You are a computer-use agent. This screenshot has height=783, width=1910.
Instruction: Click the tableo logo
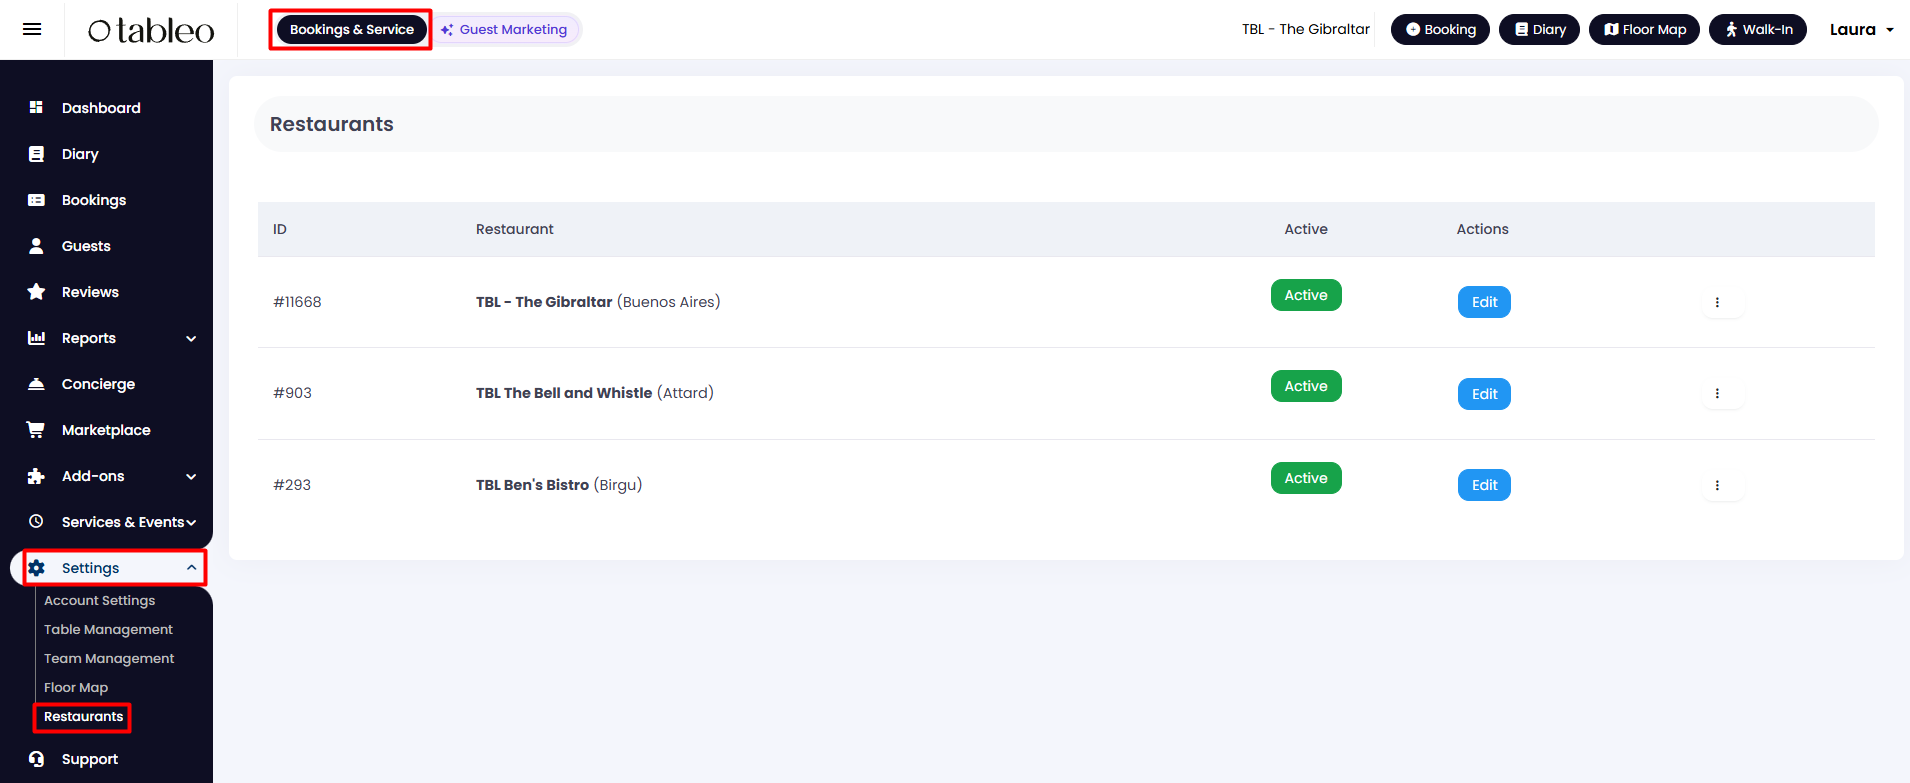tap(151, 31)
